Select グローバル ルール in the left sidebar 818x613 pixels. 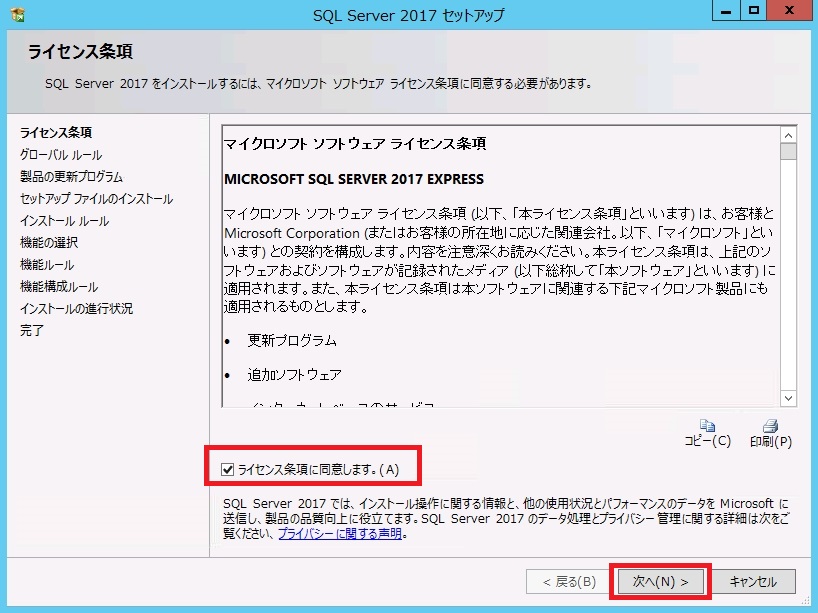[x=61, y=155]
